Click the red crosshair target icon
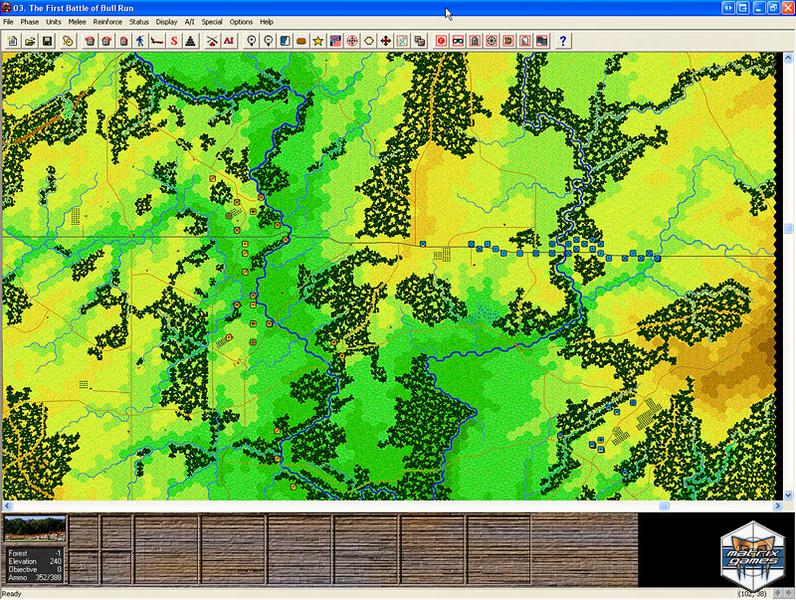Screen dimensions: 796x600 pyautogui.click(x=352, y=41)
